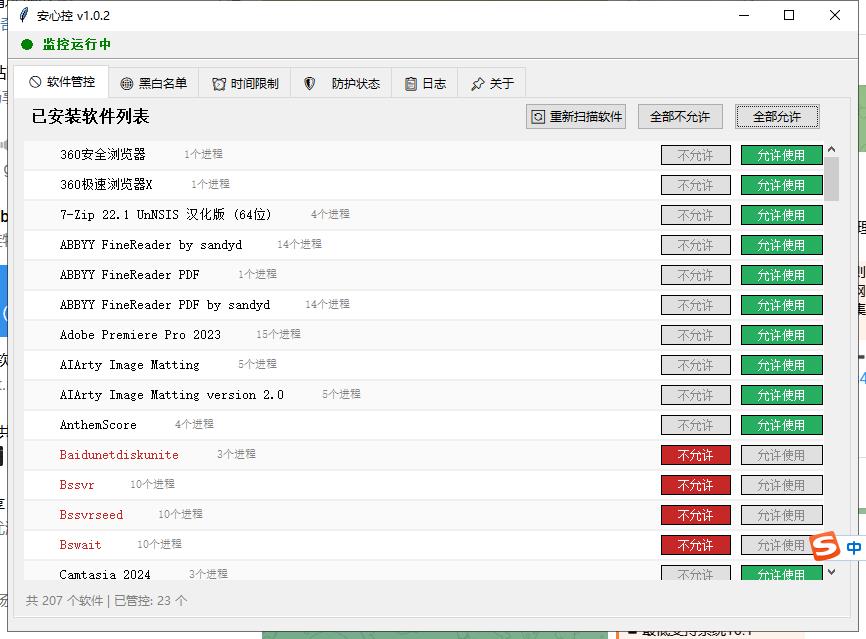This screenshot has width=866, height=639.
Task: Select the Camtasia 2024 entry
Action: [x=105, y=574]
